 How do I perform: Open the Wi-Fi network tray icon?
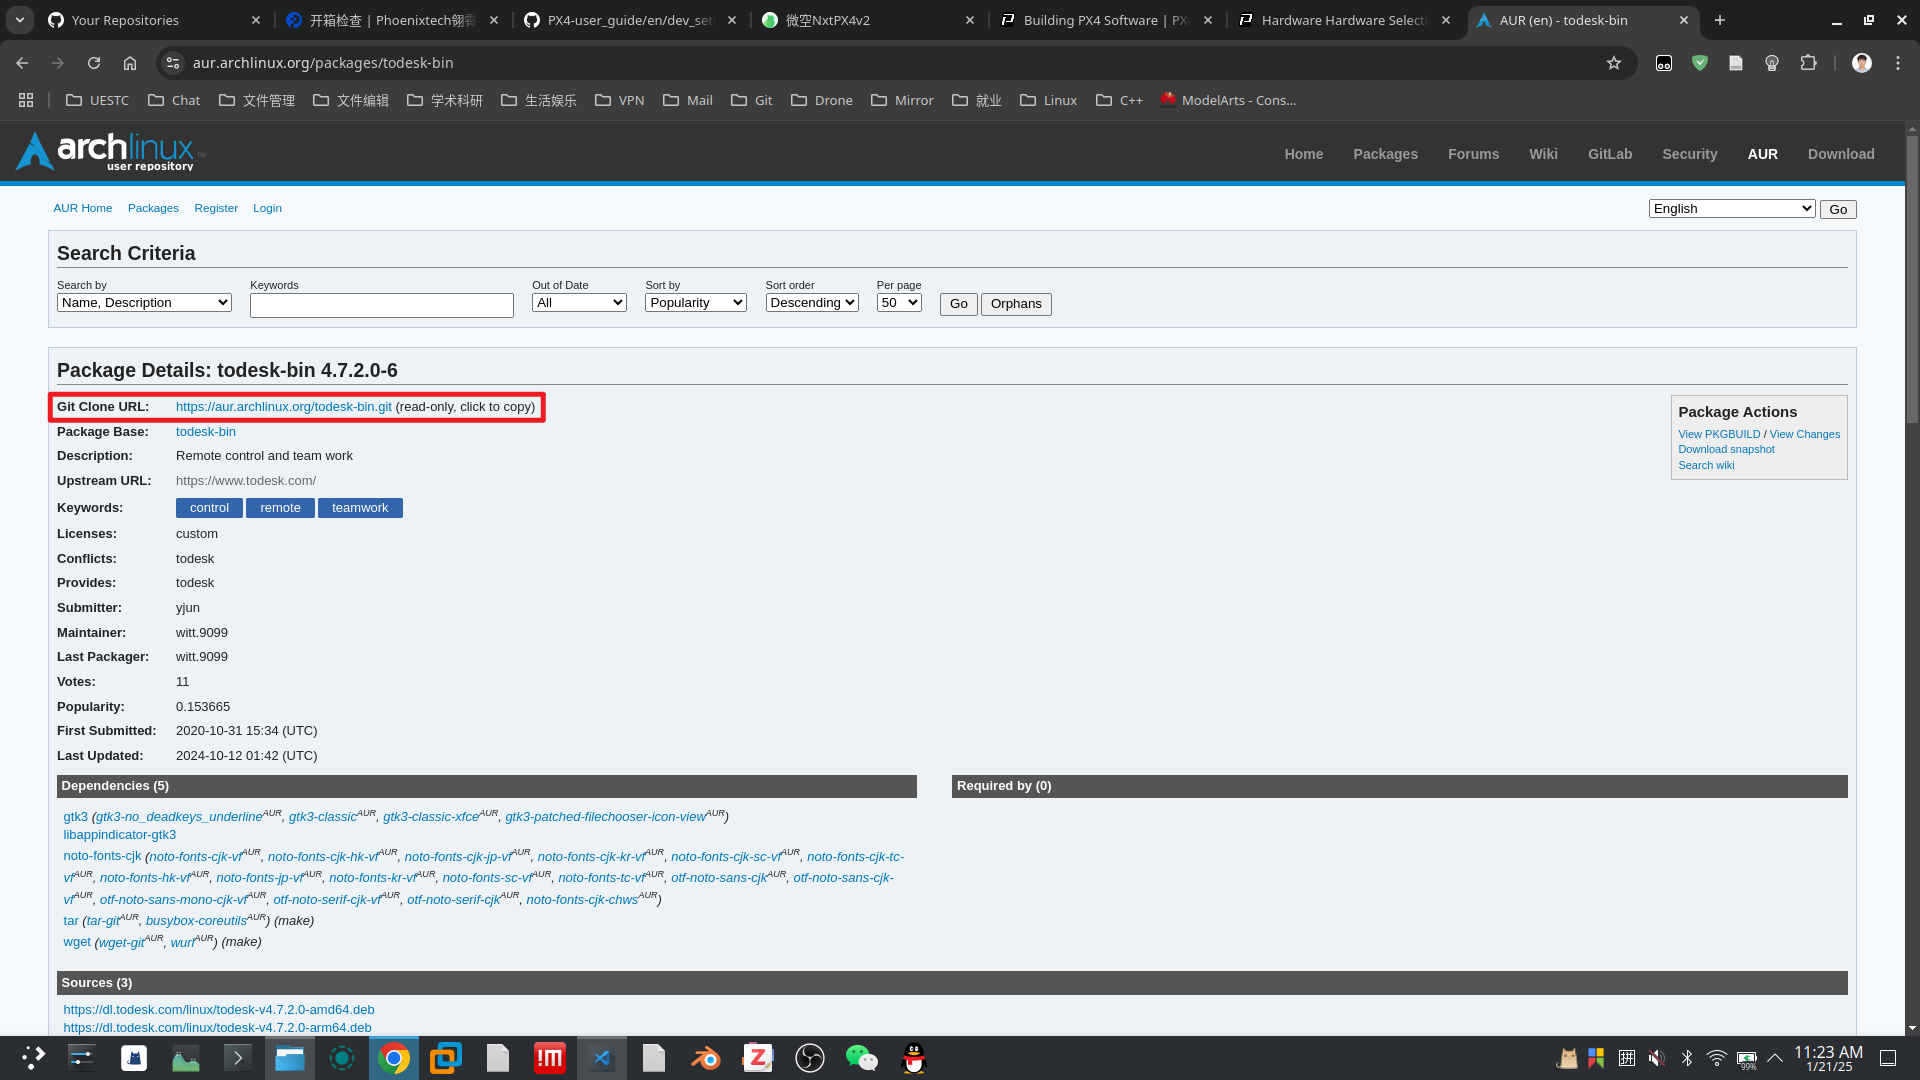click(1717, 1058)
